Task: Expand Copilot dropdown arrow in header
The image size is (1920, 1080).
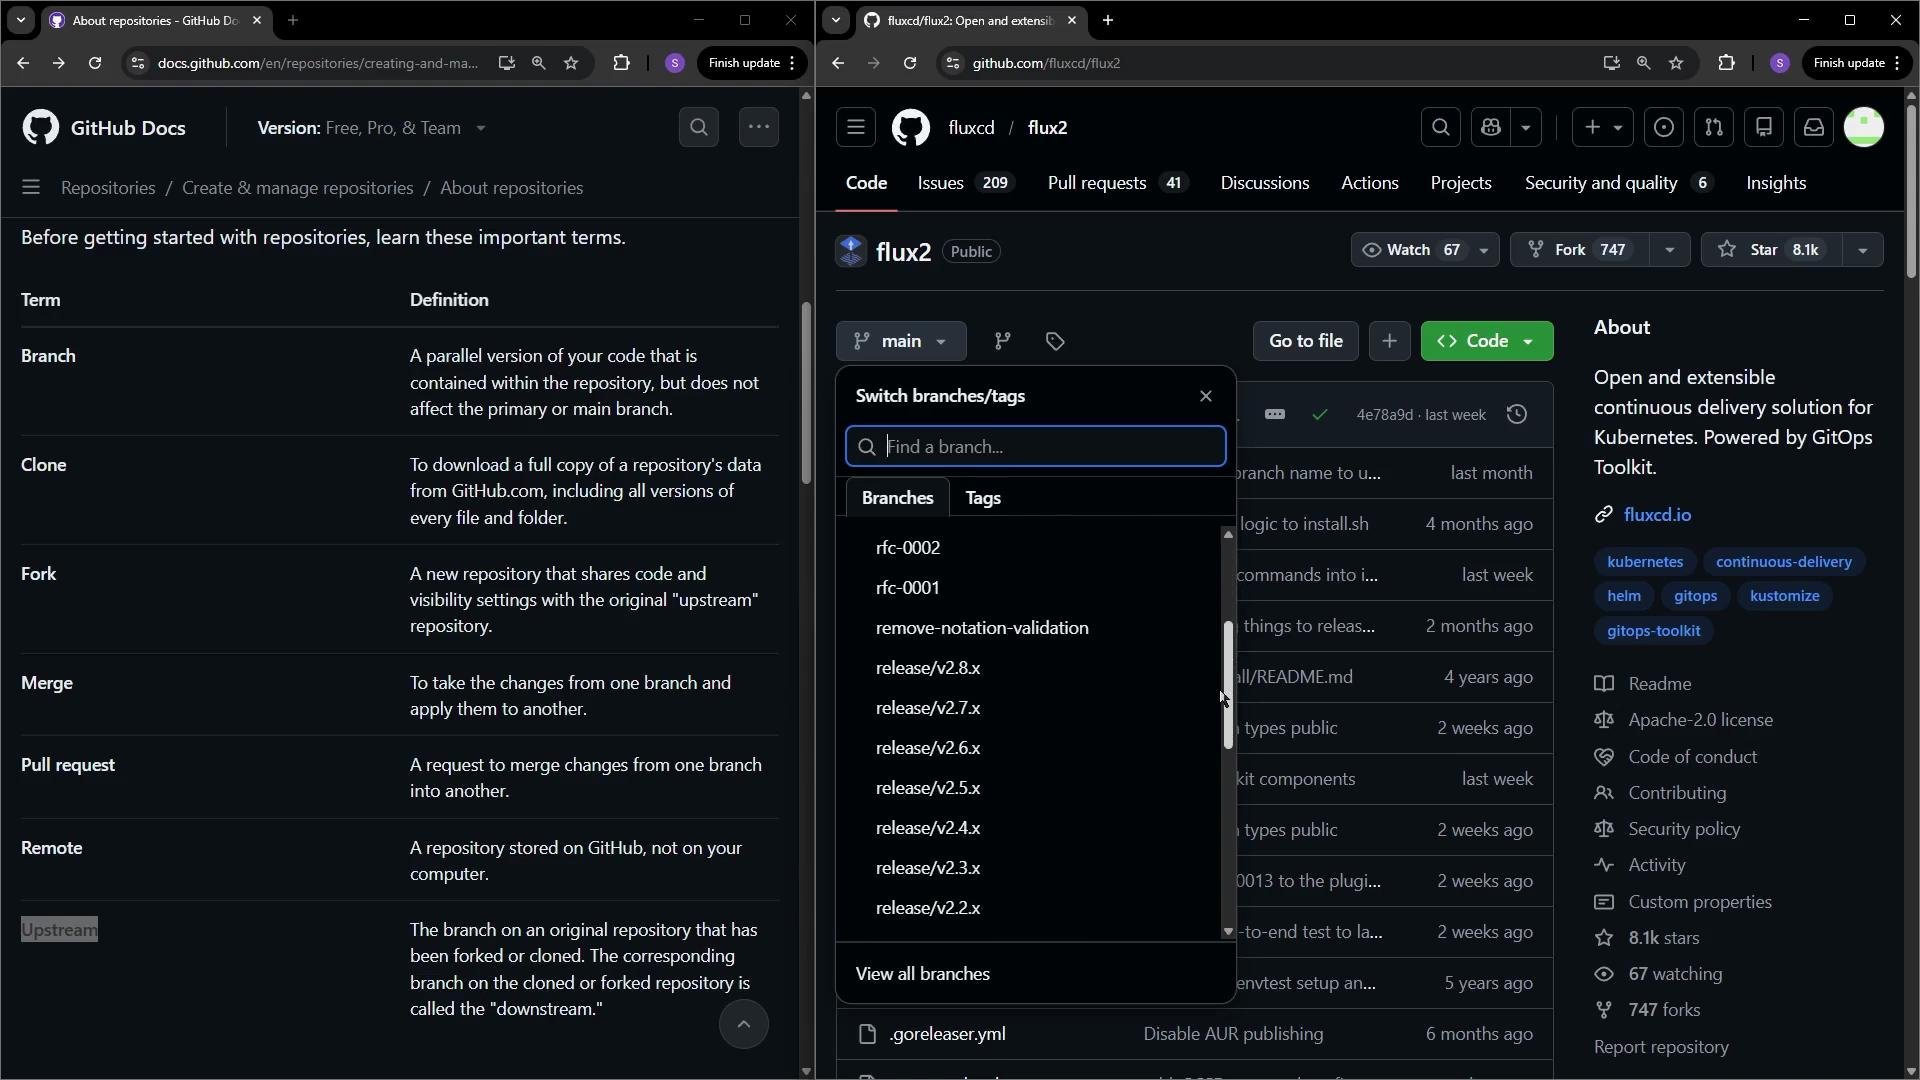Action: pos(1526,127)
